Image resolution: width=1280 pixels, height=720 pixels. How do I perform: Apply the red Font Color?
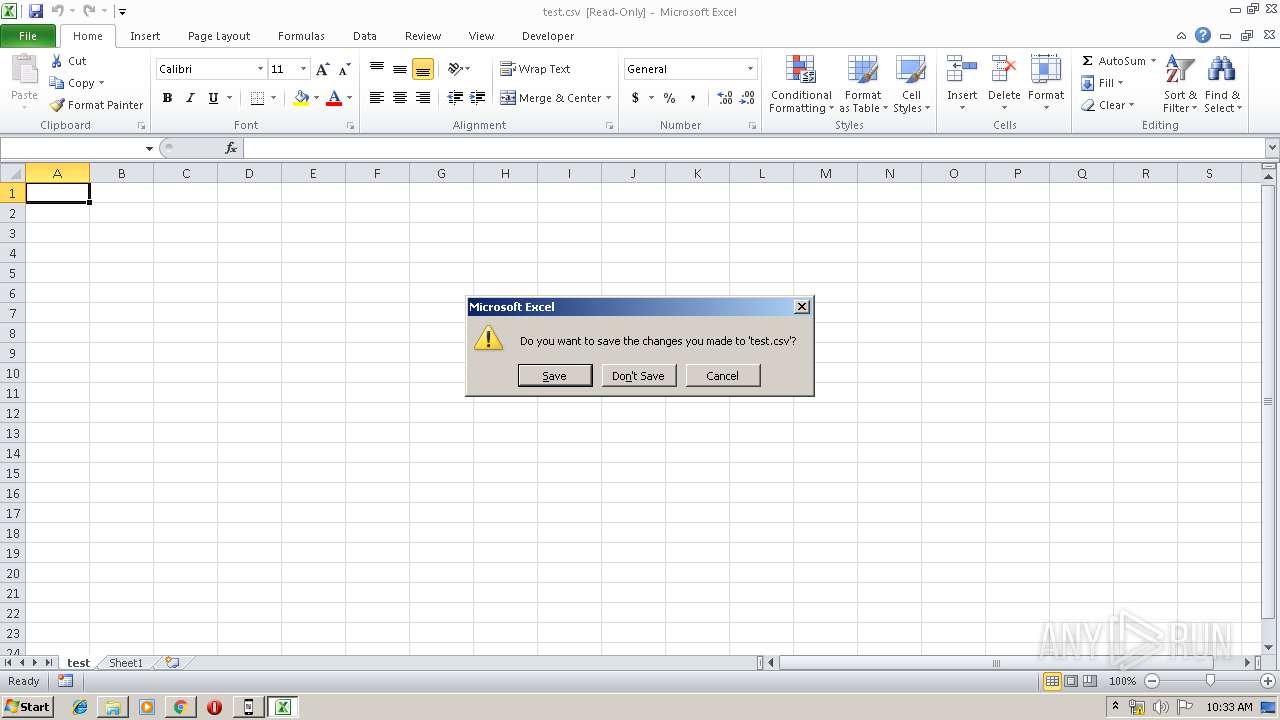[334, 98]
